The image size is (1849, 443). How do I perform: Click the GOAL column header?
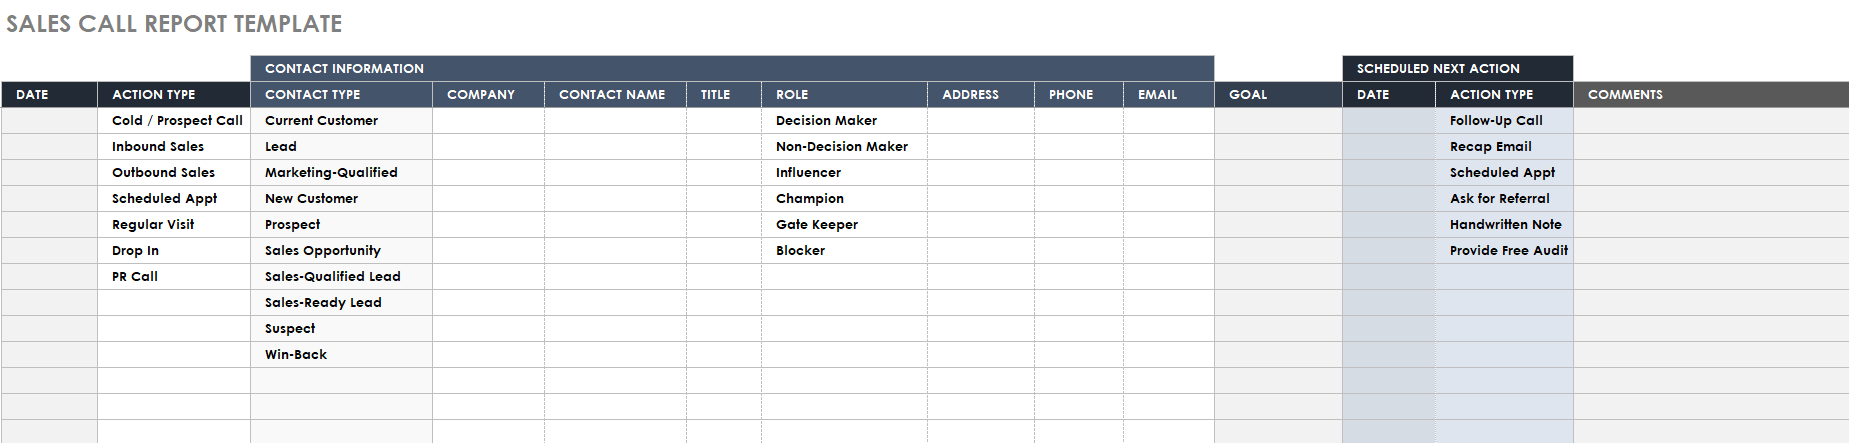click(x=1279, y=94)
